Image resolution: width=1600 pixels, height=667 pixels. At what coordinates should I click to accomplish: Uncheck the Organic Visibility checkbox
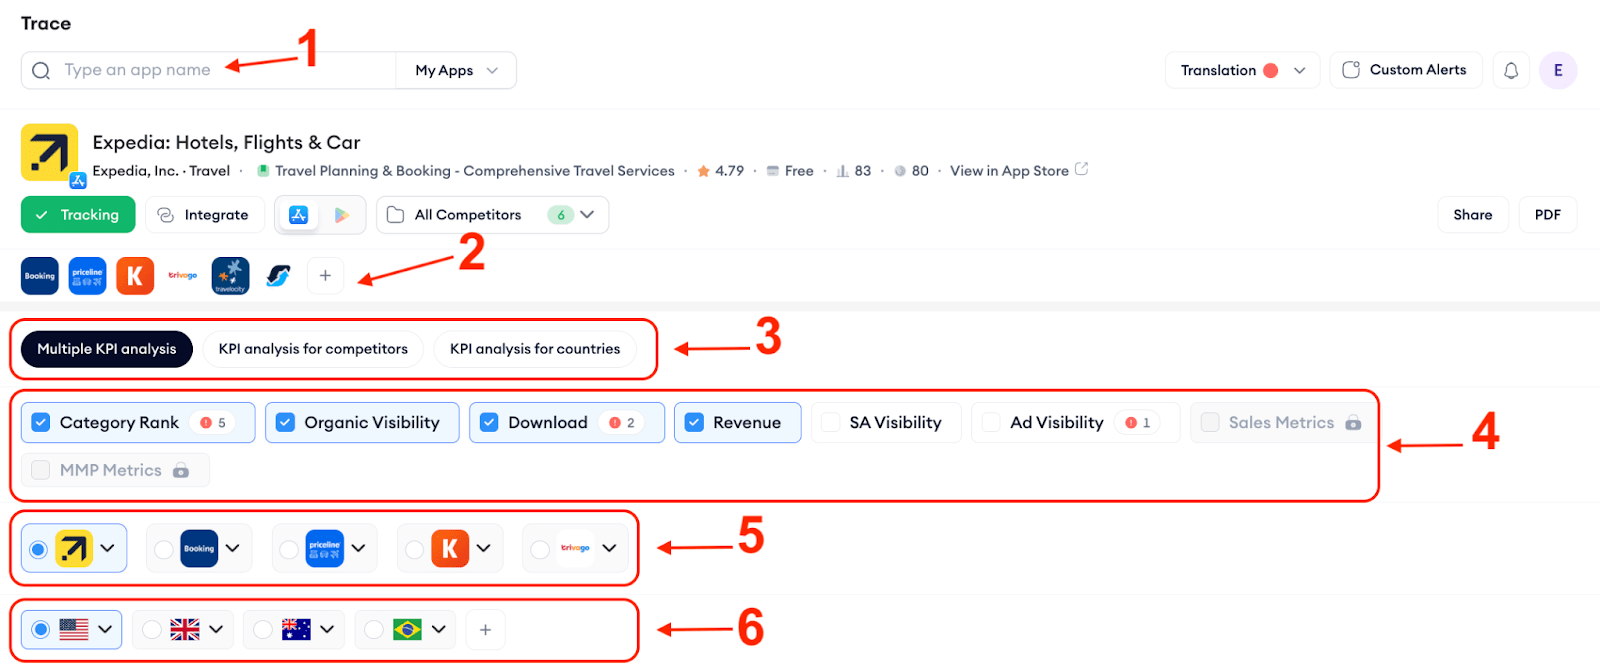point(285,423)
